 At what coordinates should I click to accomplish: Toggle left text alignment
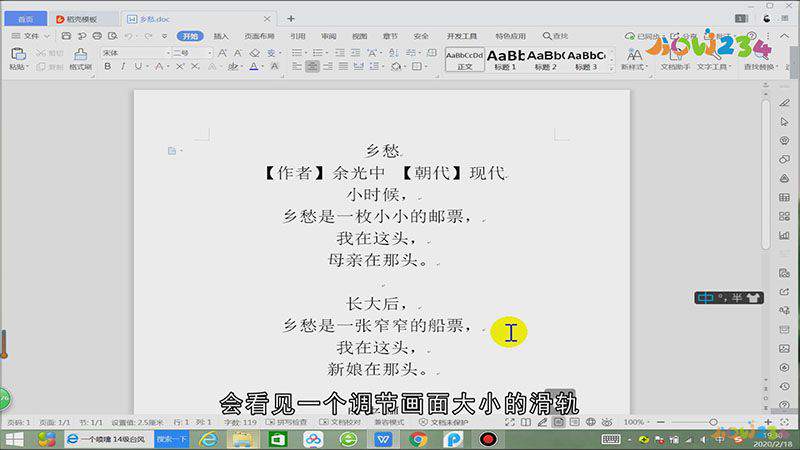[x=296, y=66]
